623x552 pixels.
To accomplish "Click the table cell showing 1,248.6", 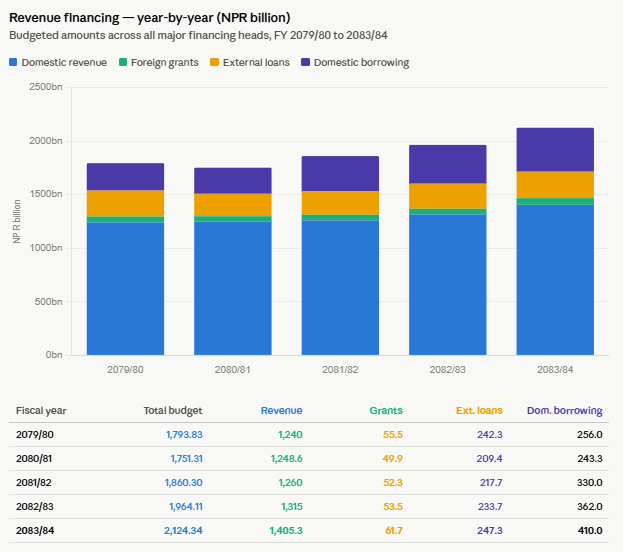I will click(x=286, y=459).
